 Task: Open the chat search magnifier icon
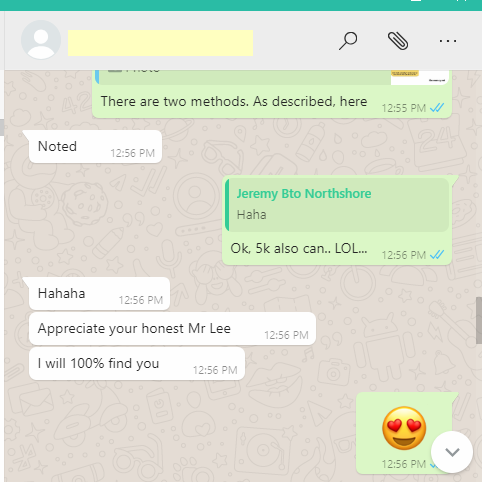click(348, 41)
